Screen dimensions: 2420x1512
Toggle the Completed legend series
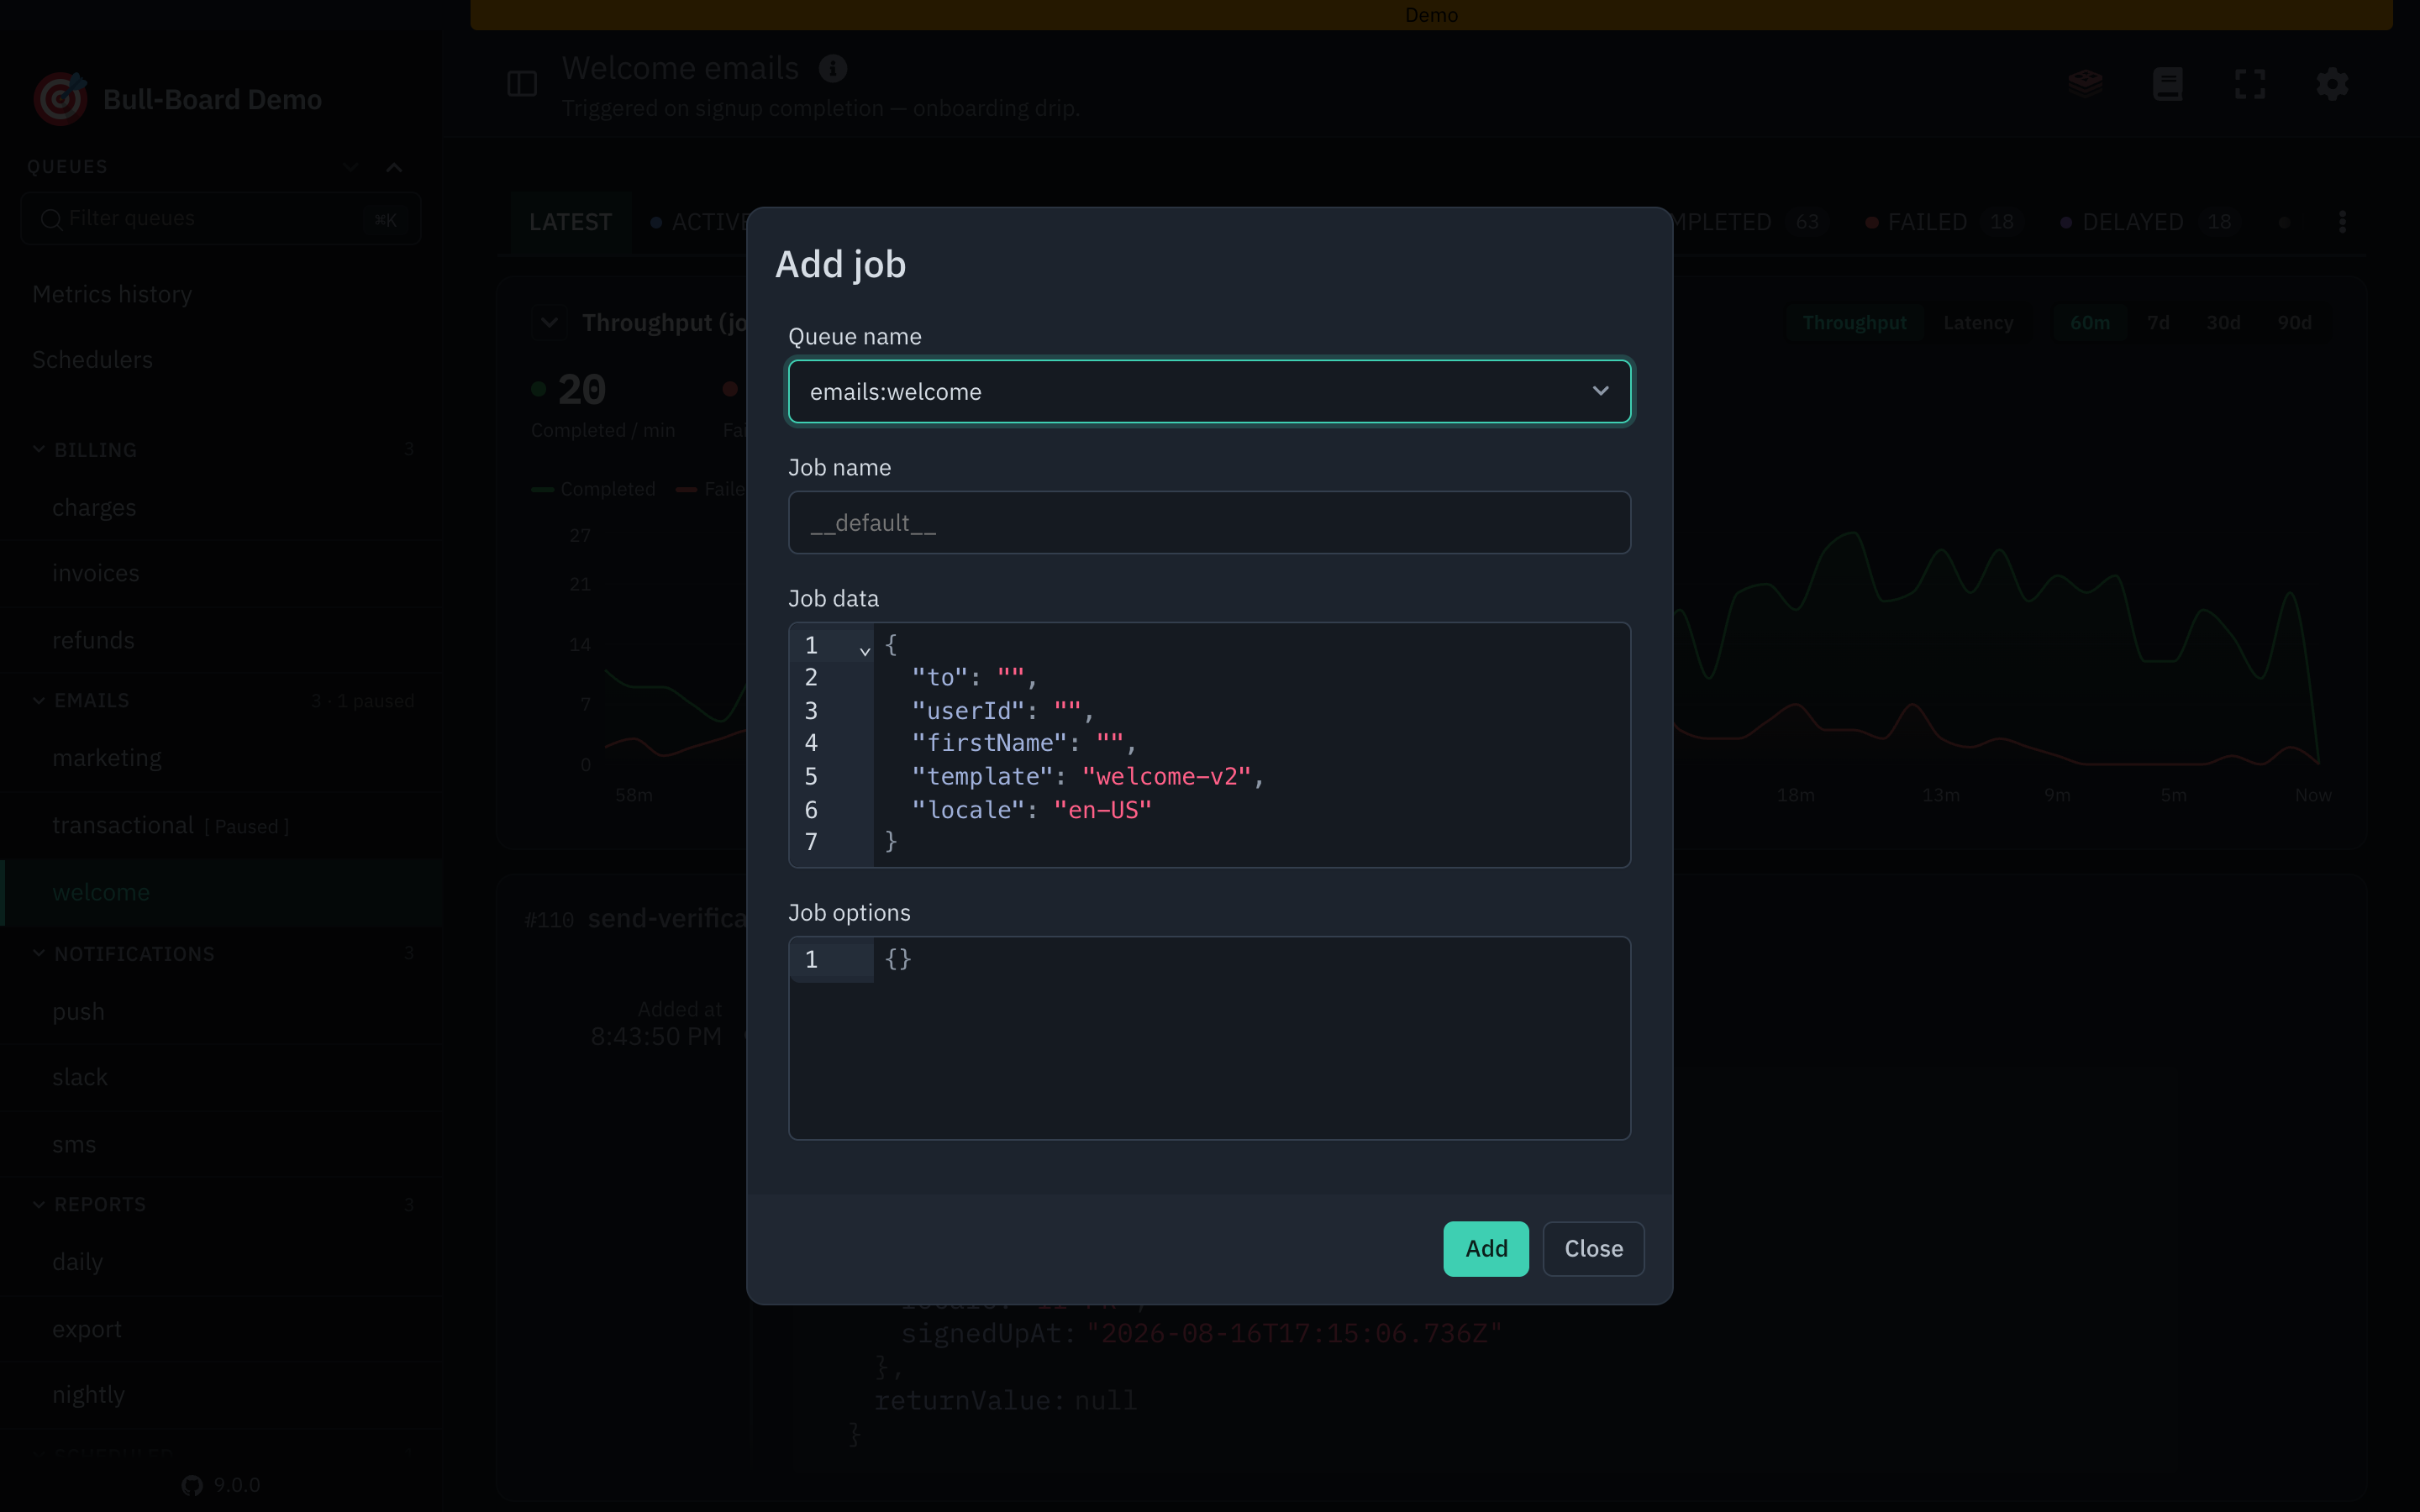coord(594,489)
